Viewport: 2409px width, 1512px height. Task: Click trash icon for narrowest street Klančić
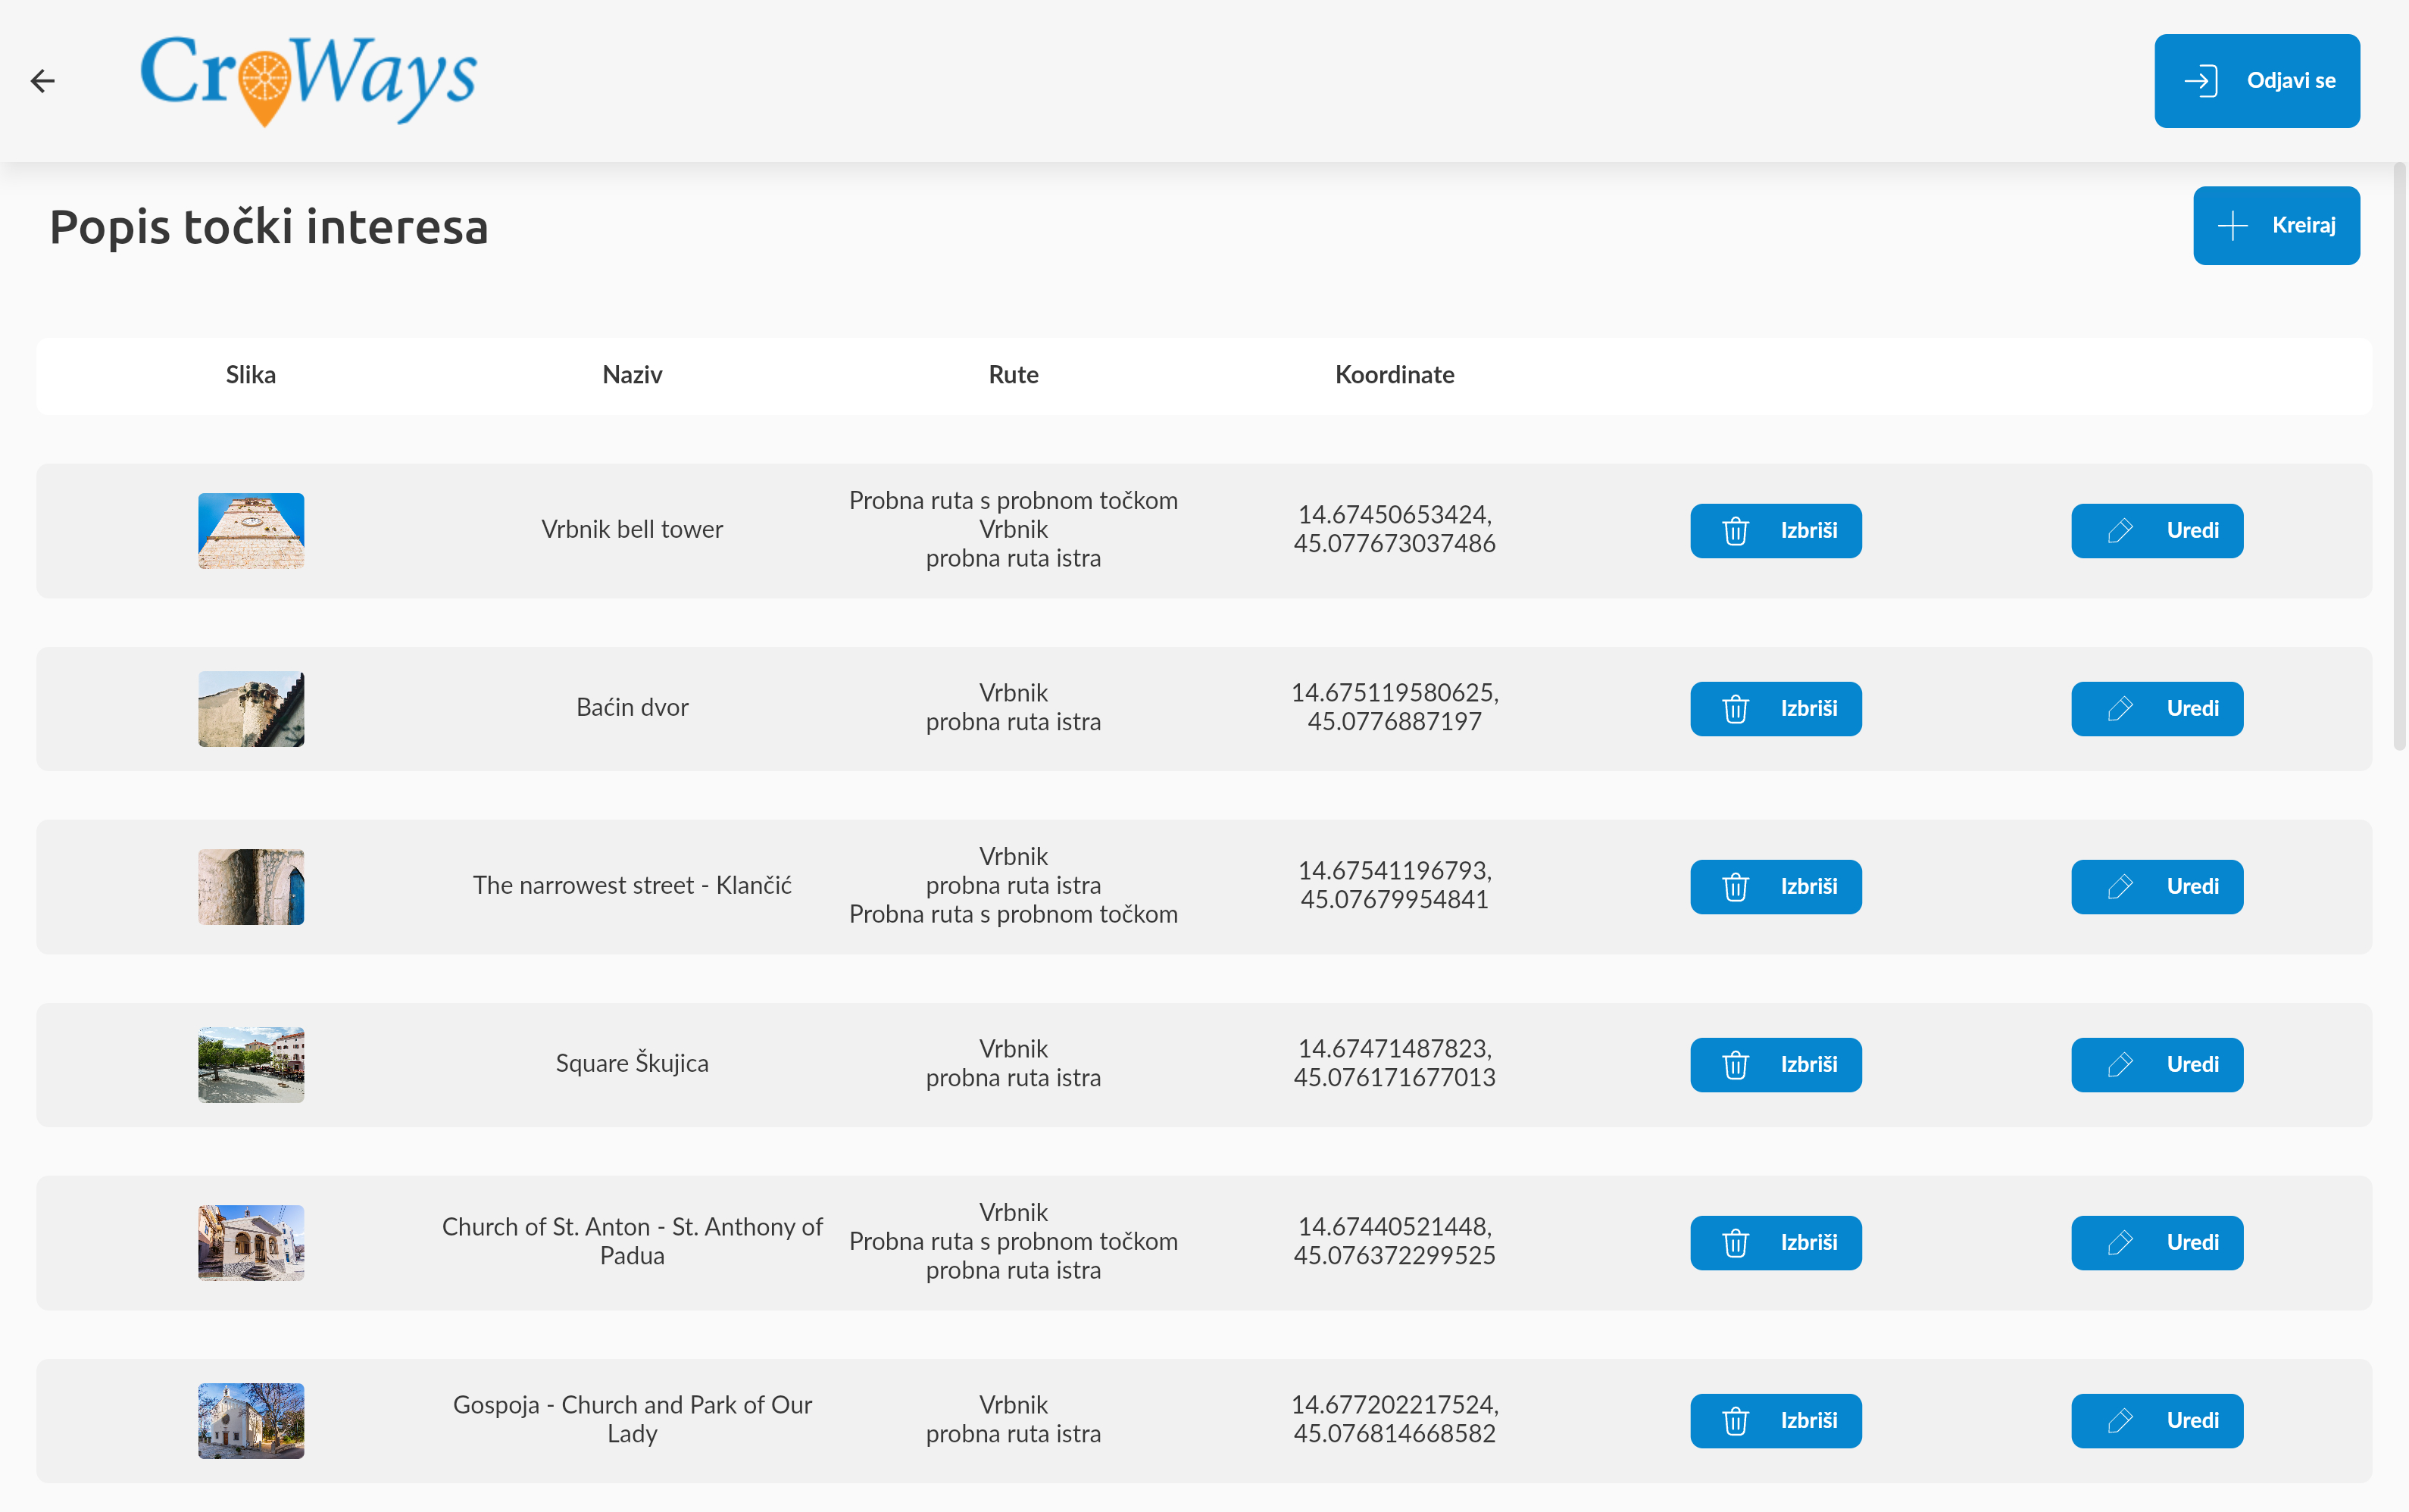[x=1735, y=887]
